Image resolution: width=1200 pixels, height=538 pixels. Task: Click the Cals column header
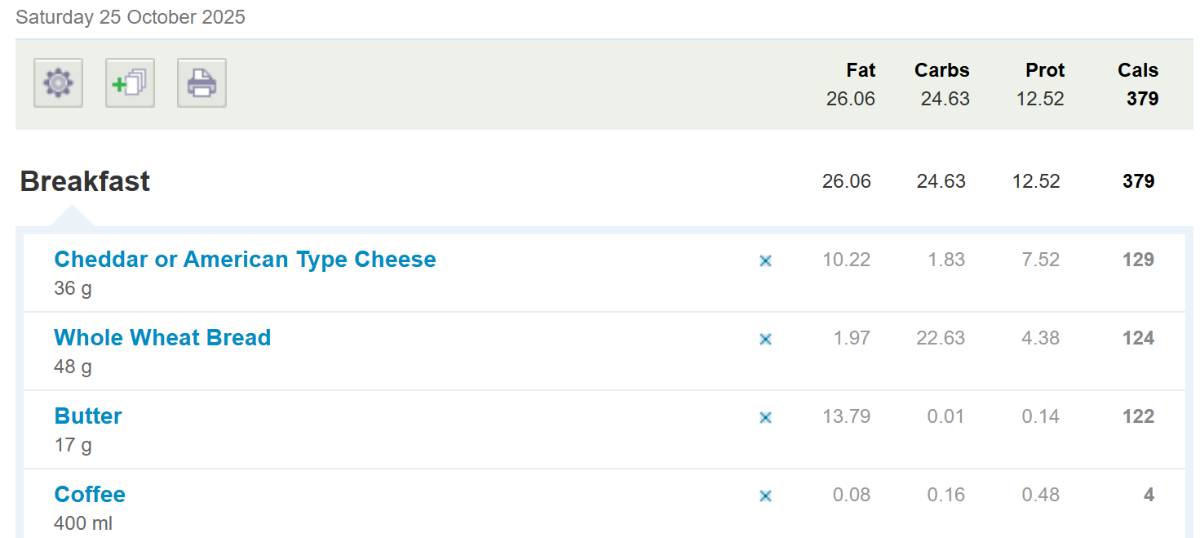pos(1137,70)
